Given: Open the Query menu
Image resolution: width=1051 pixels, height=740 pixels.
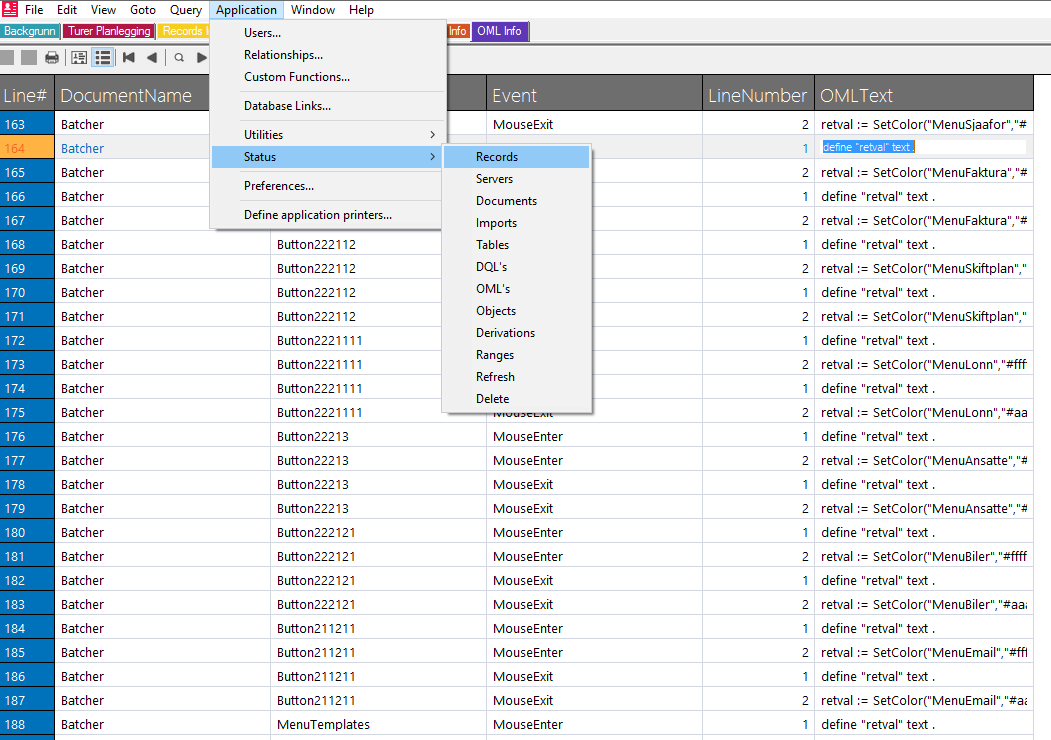Looking at the screenshot, I should coord(186,10).
